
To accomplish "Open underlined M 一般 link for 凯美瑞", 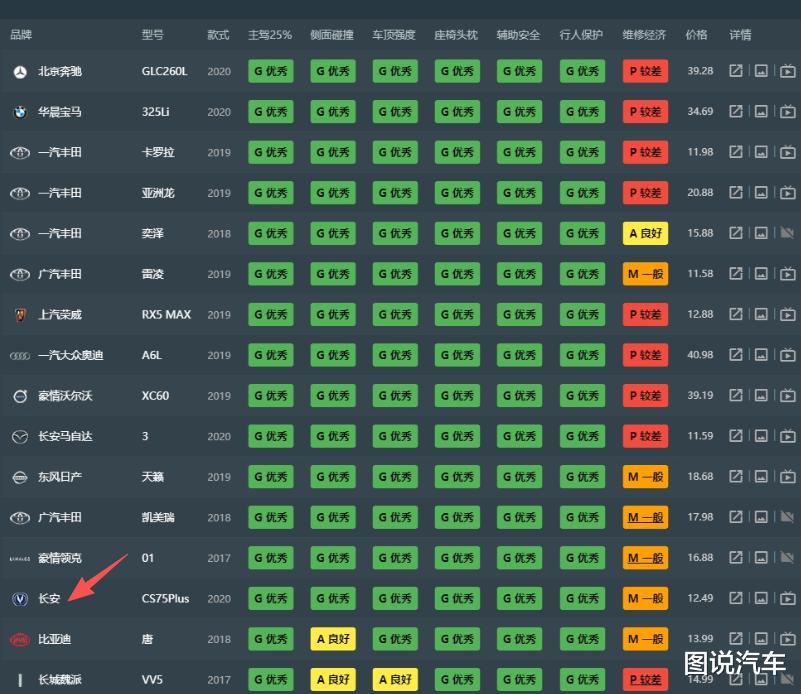I will pos(645,517).
